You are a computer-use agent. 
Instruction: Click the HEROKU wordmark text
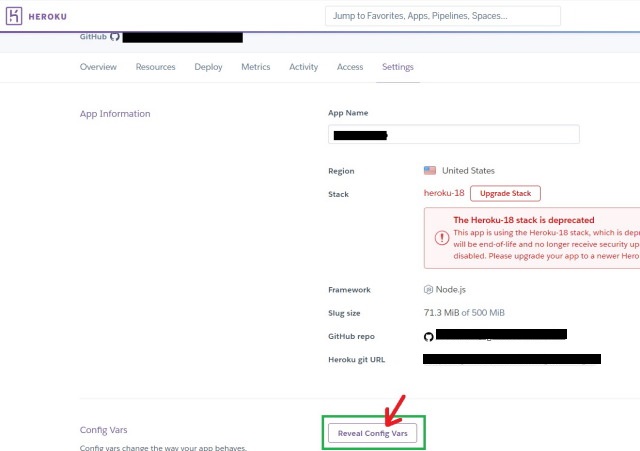coord(47,17)
